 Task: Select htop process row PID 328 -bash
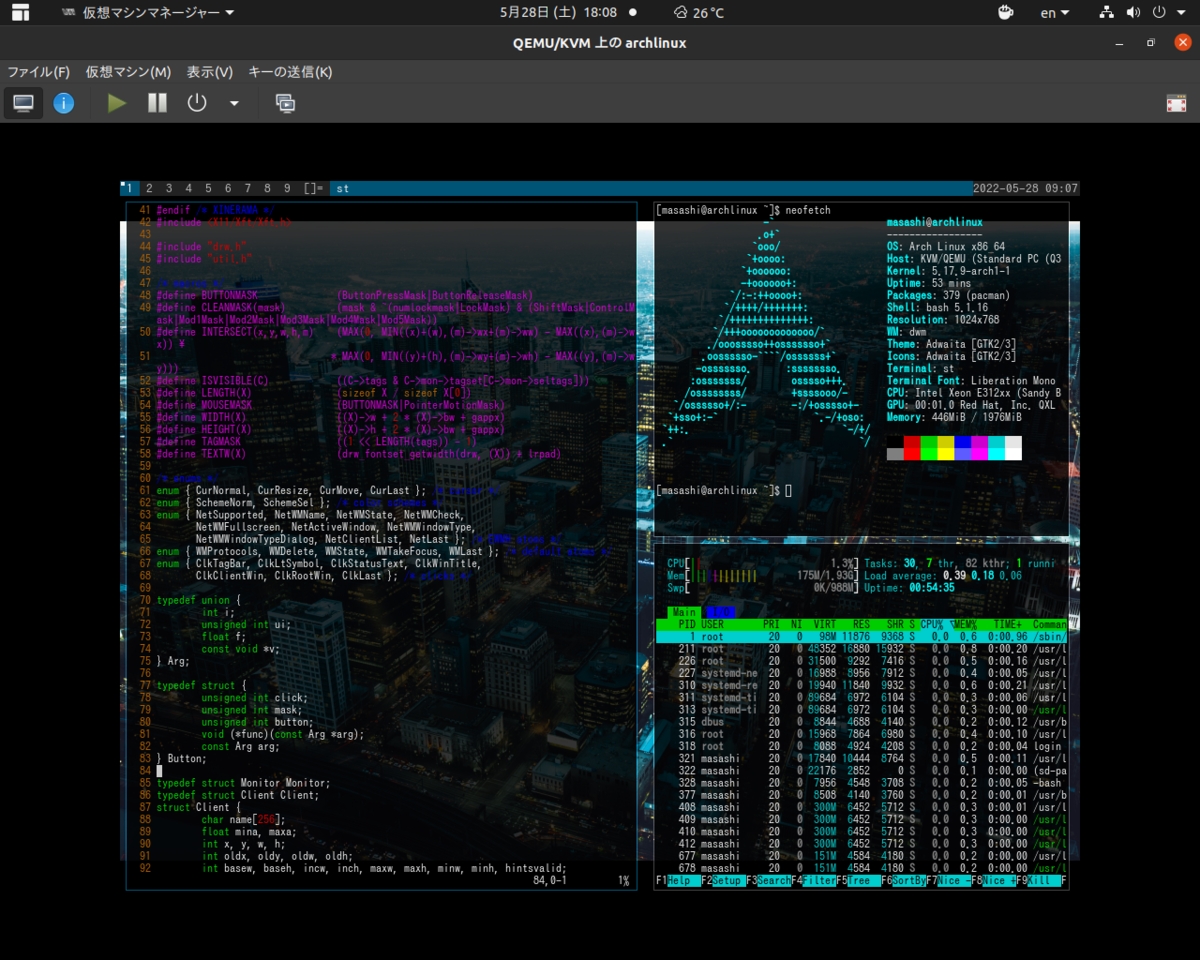point(861,783)
